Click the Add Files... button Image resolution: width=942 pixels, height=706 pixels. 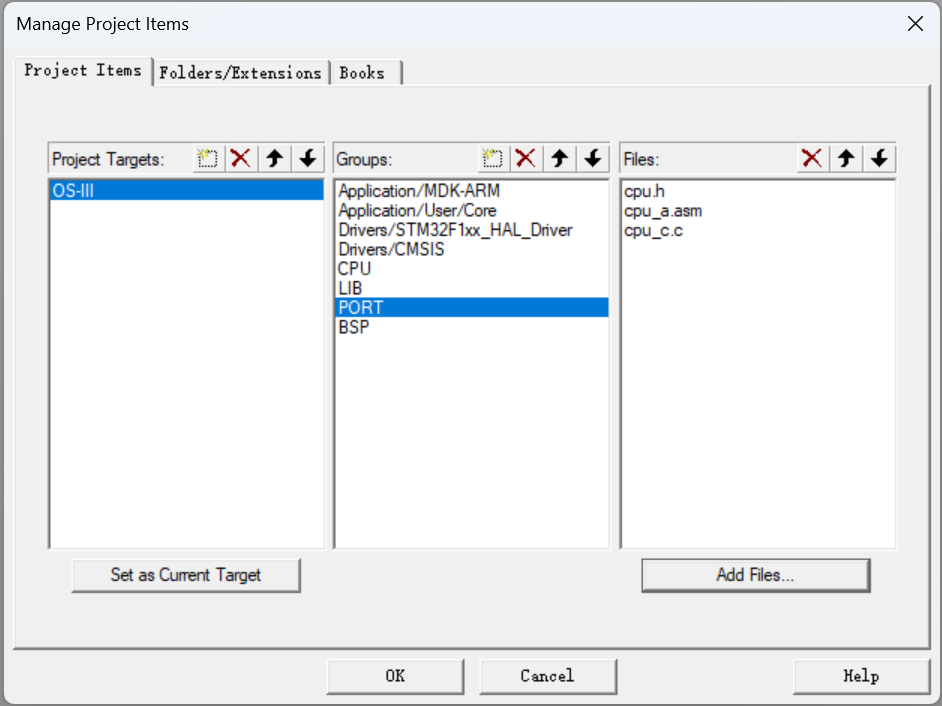[755, 575]
